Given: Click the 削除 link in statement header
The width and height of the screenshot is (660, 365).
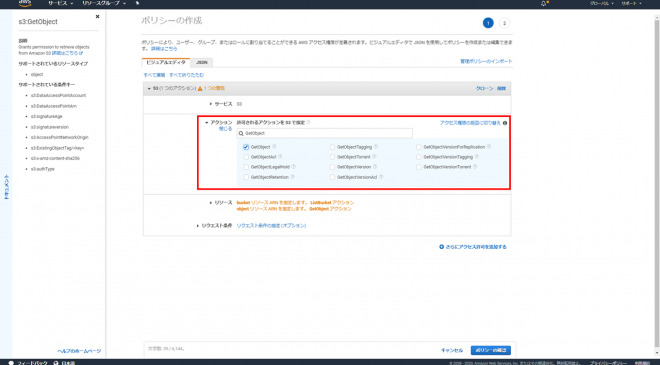Looking at the screenshot, I should click(501, 88).
